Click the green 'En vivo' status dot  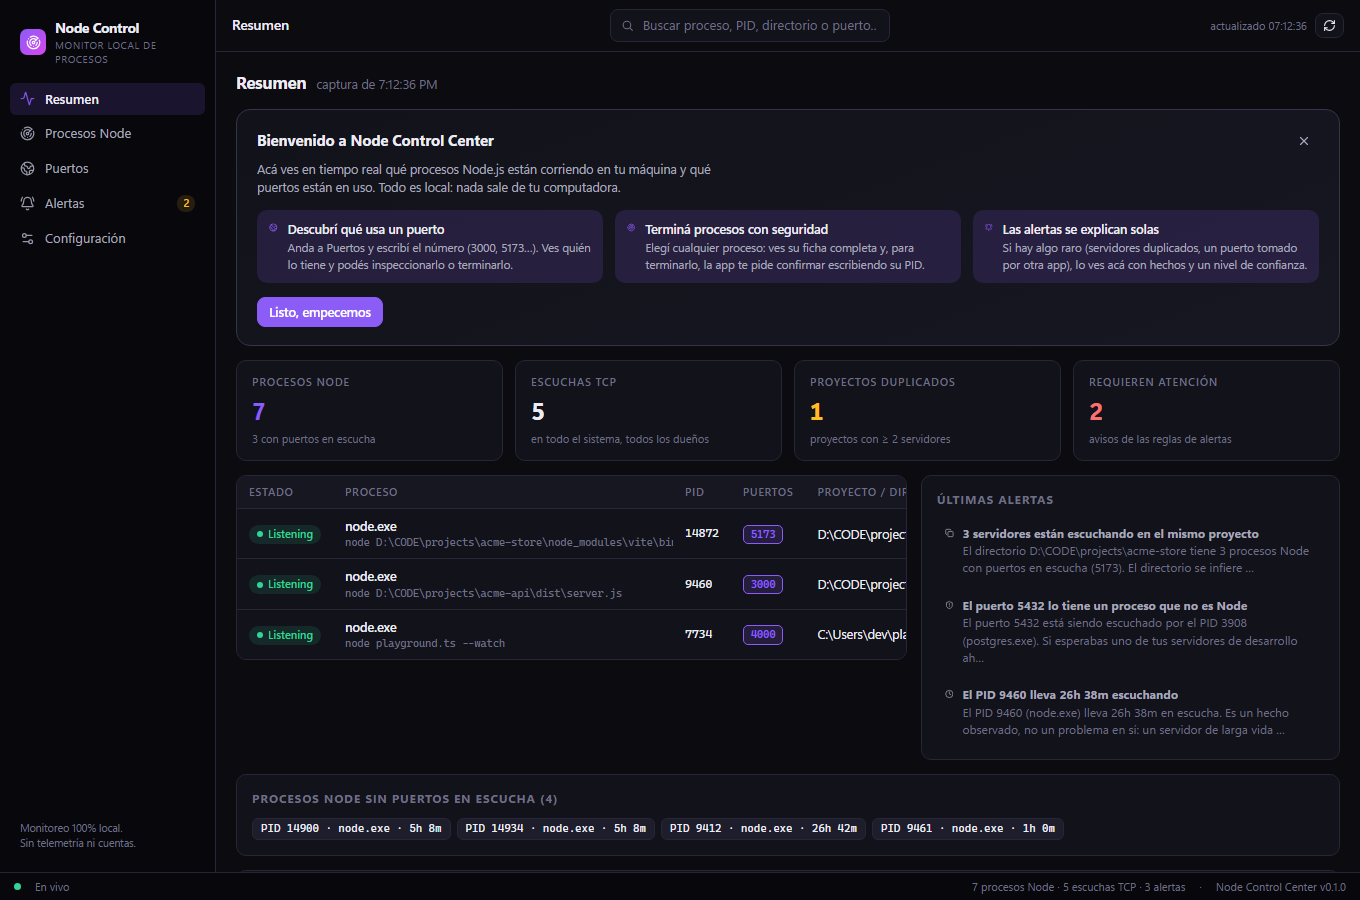coord(18,886)
